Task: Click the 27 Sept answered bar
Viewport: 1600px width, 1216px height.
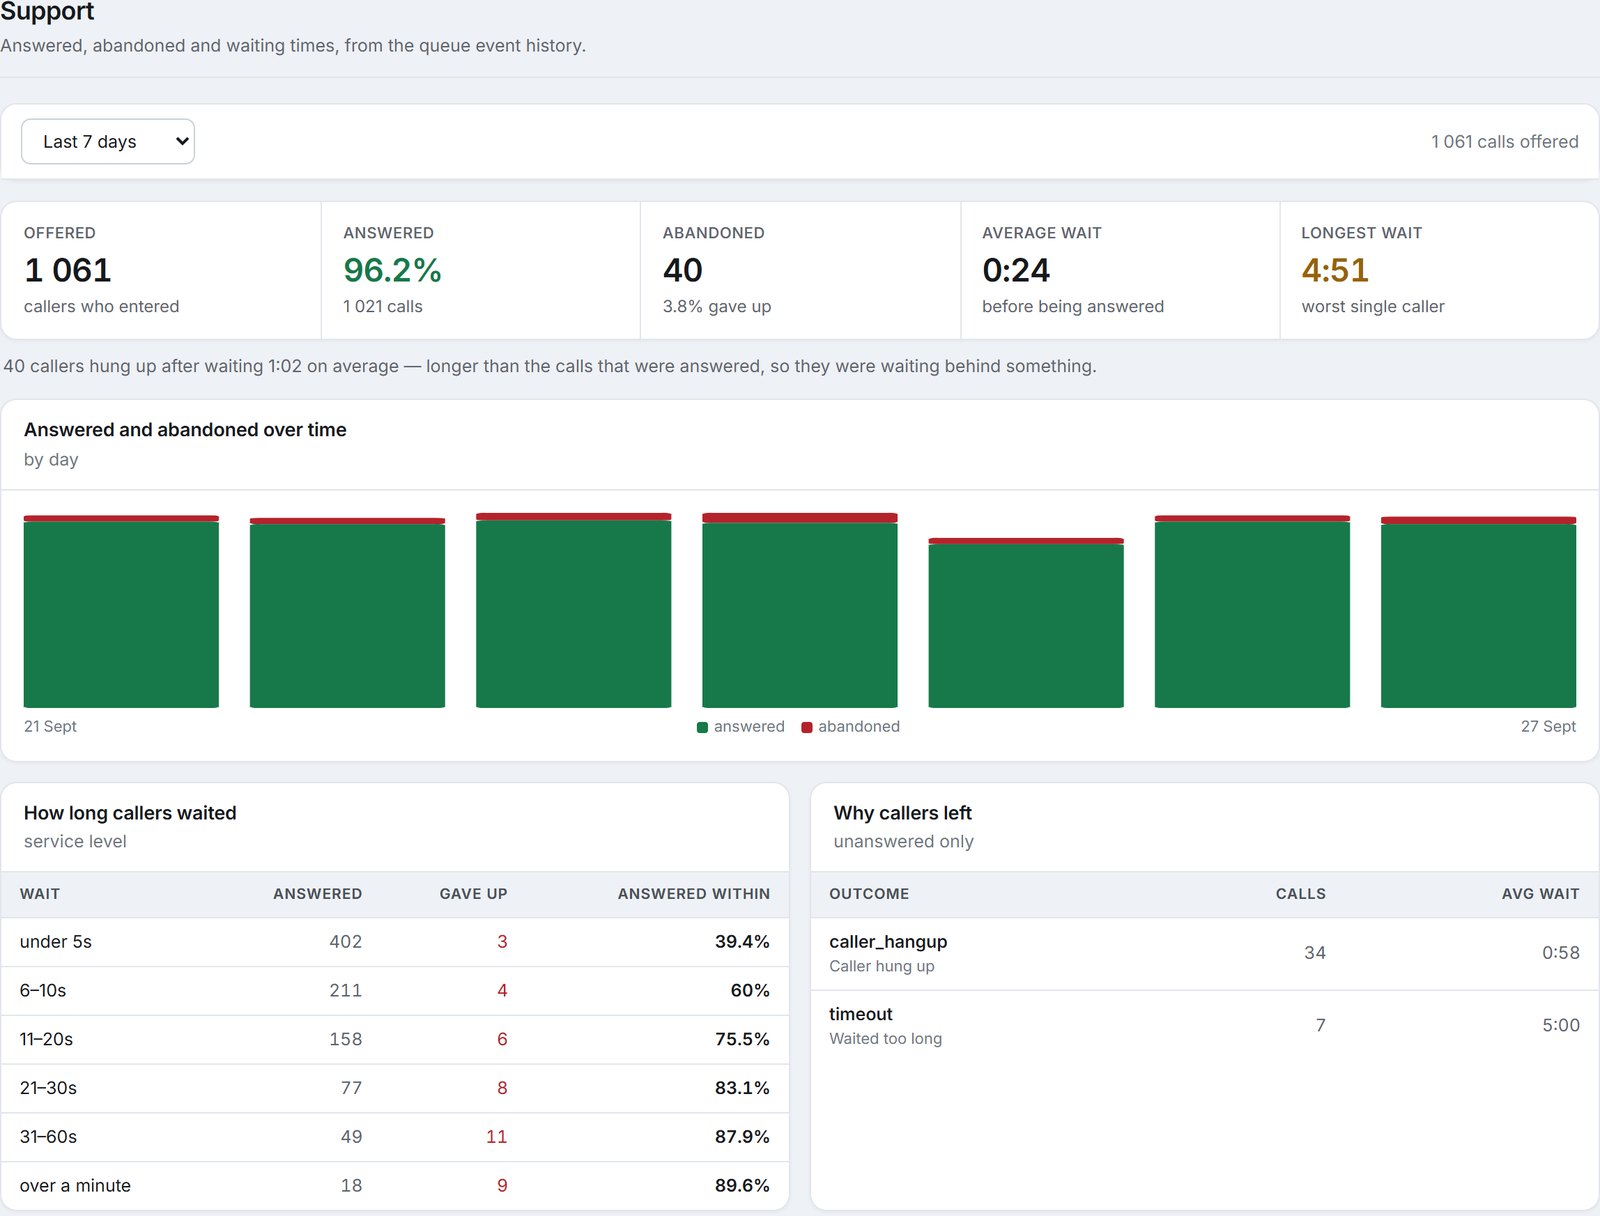Action: (x=1478, y=616)
